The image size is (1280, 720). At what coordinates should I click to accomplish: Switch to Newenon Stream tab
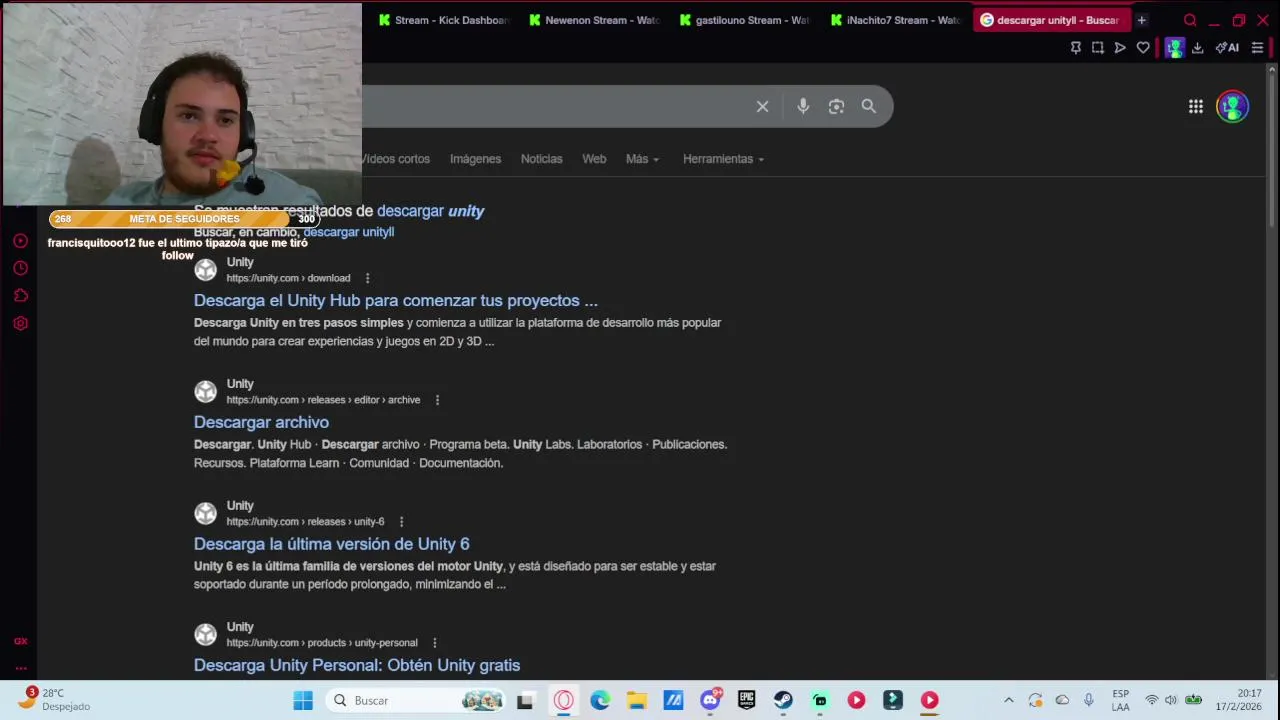click(x=594, y=20)
